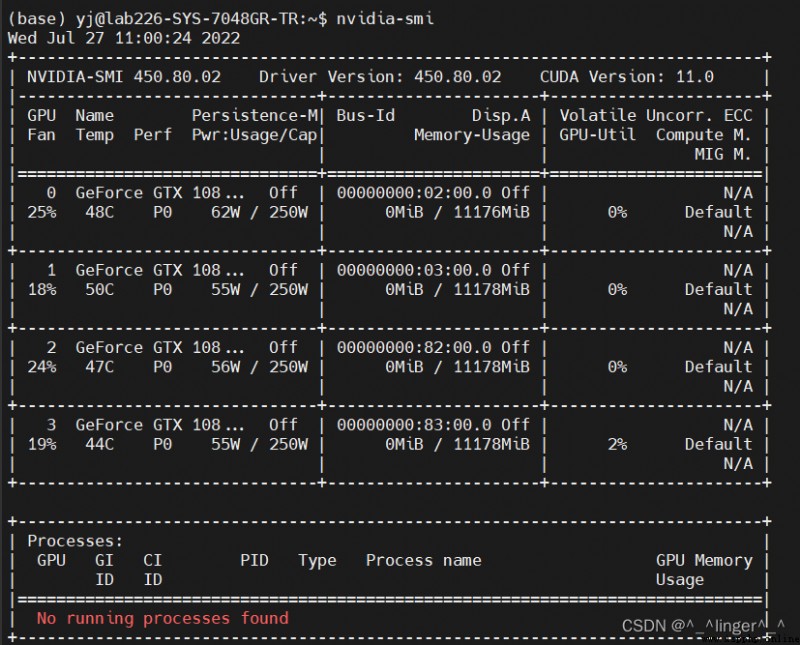
Task: Click bus id 00000000:82:00.0
Action: point(414,348)
